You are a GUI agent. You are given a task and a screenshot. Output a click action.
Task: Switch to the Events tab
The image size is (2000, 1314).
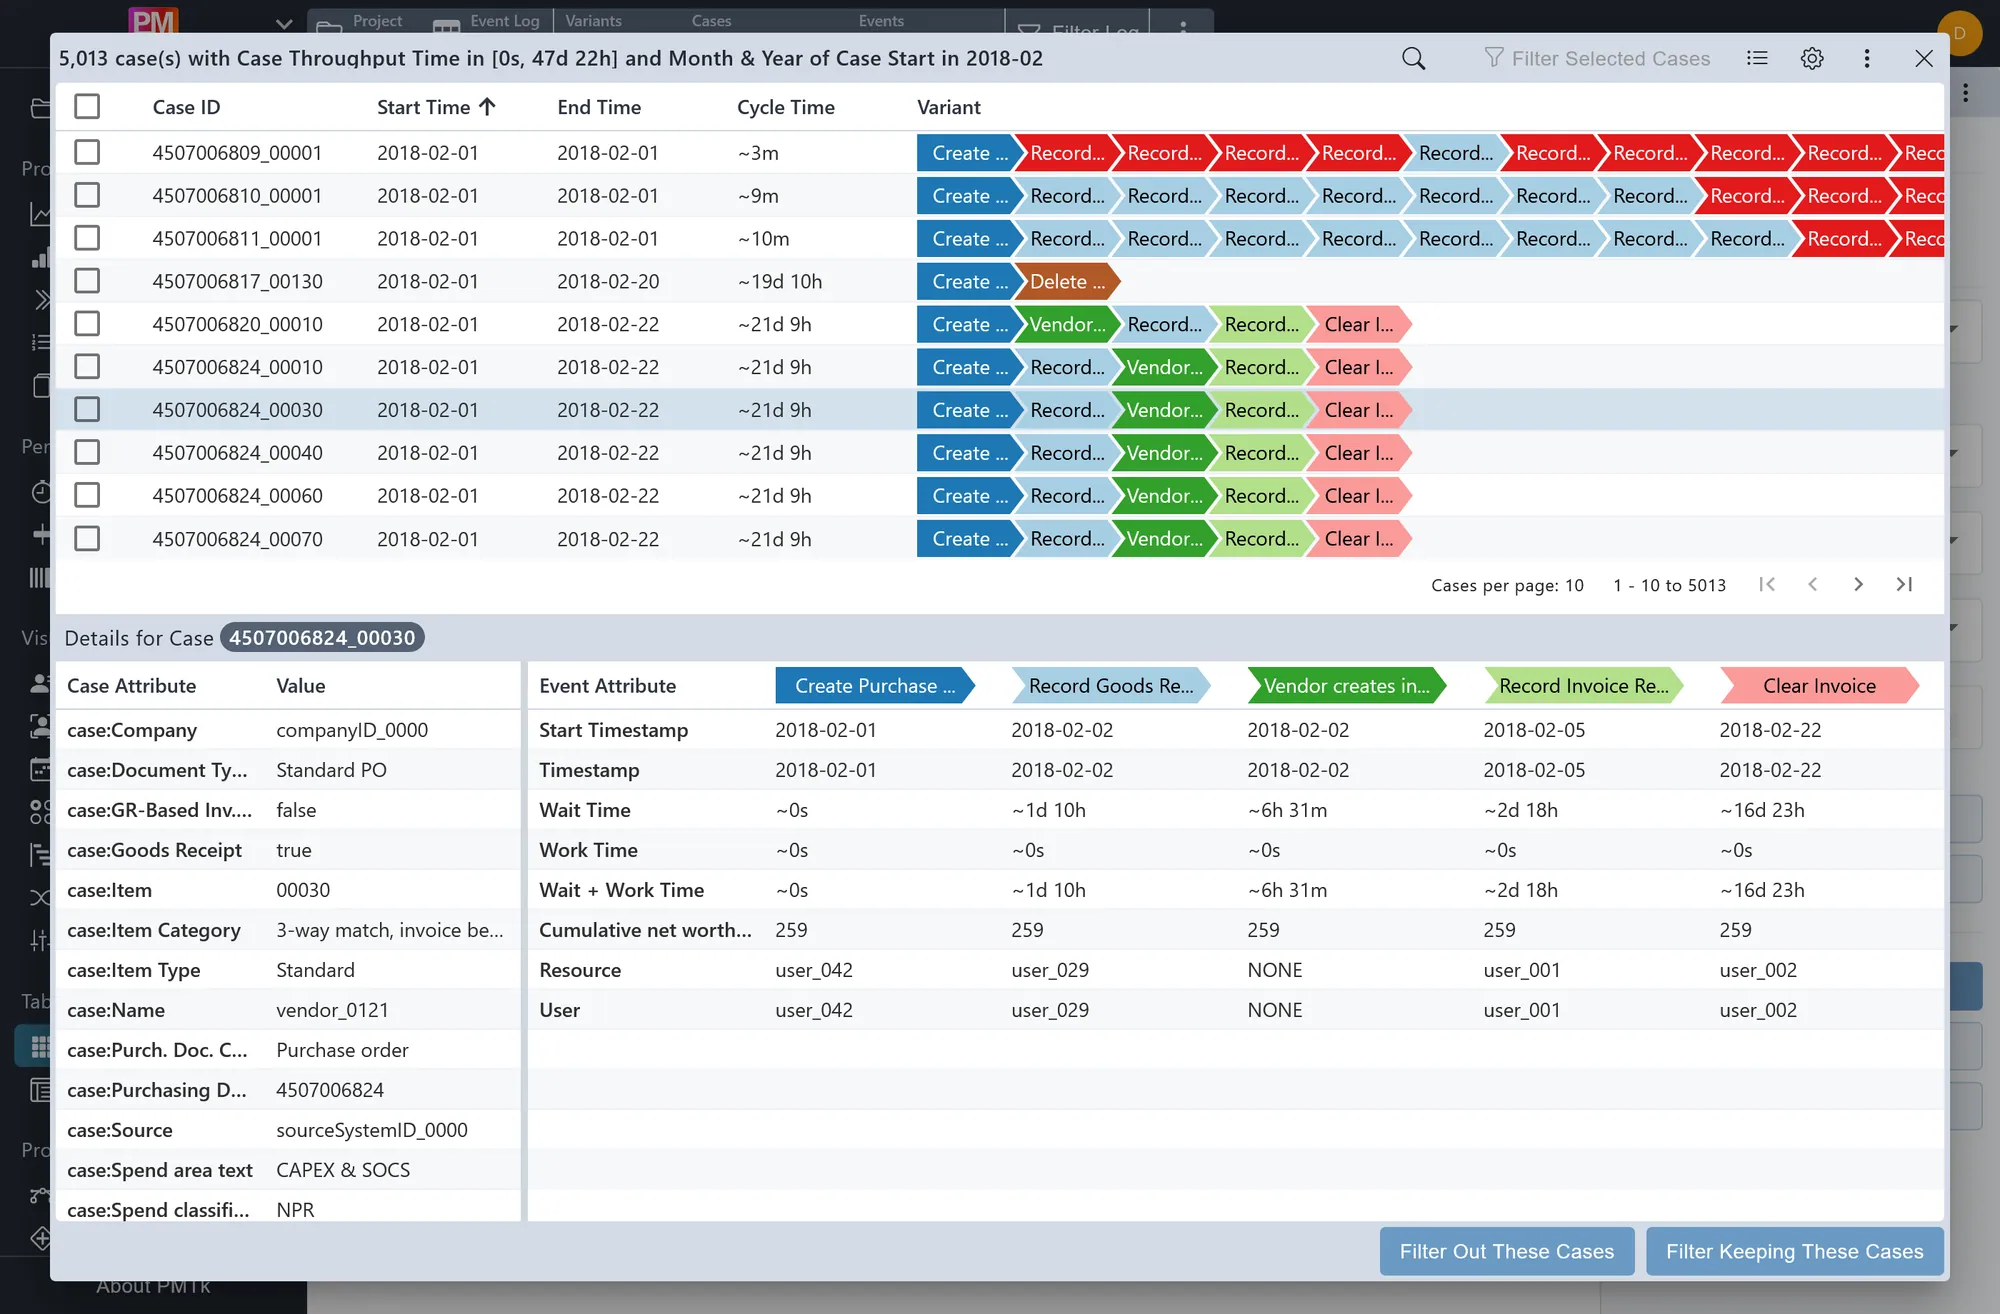pyautogui.click(x=881, y=21)
